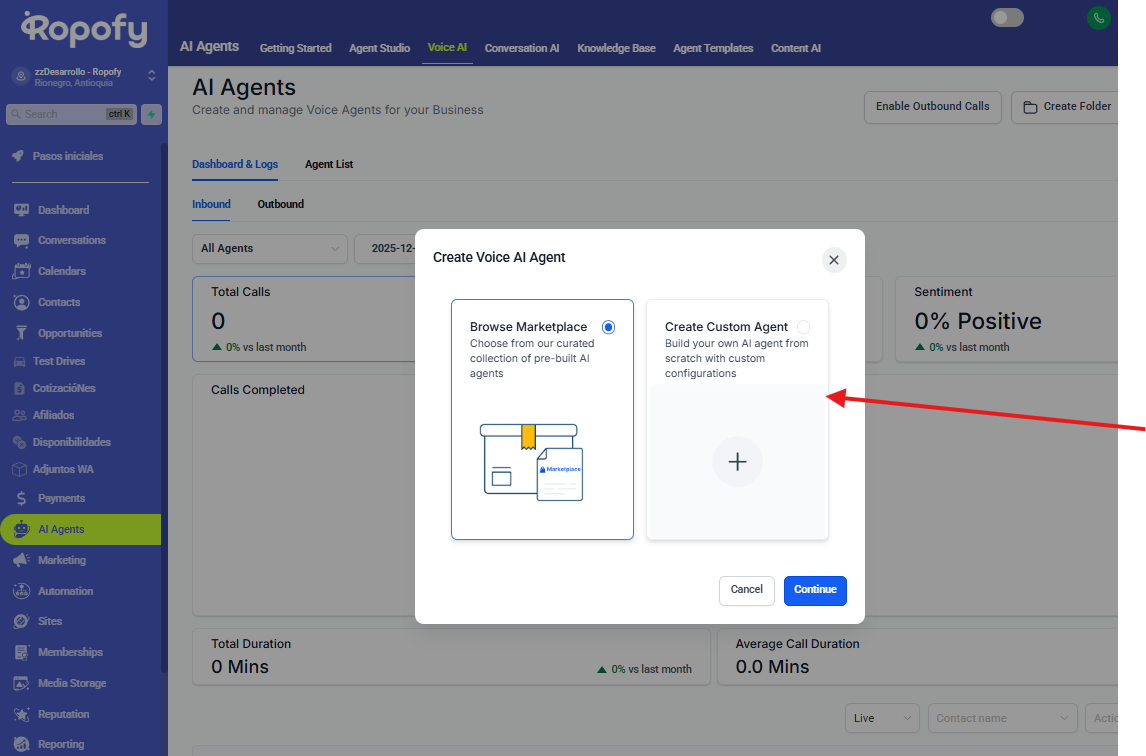1146x756 pixels.
Task: Toggle the switch in the top header
Action: point(1007,17)
